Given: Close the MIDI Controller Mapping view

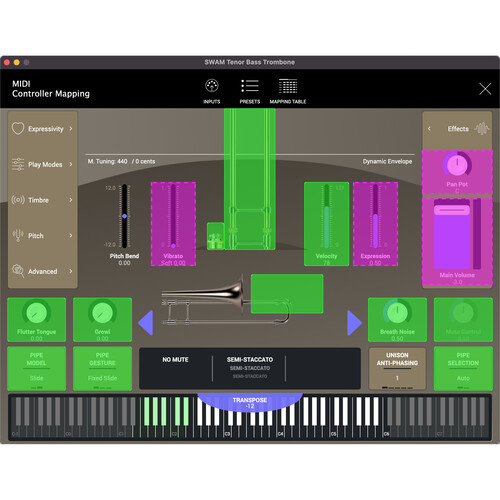Looking at the screenshot, I should (x=485, y=89).
